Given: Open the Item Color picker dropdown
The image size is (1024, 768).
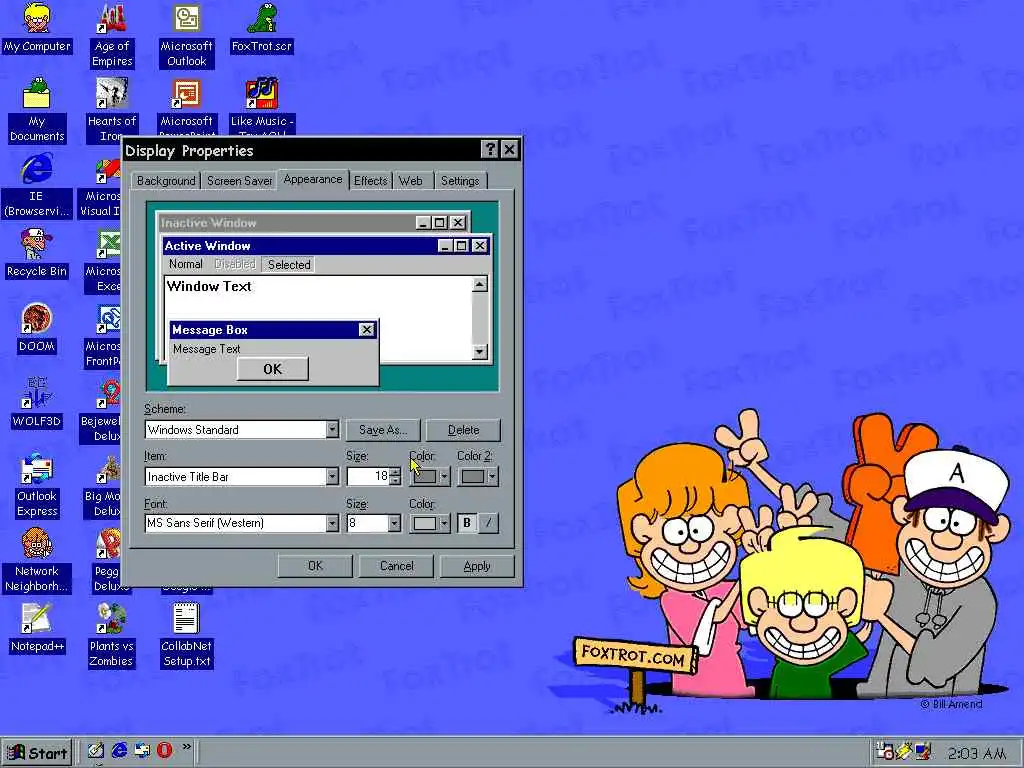Looking at the screenshot, I should [430, 476].
